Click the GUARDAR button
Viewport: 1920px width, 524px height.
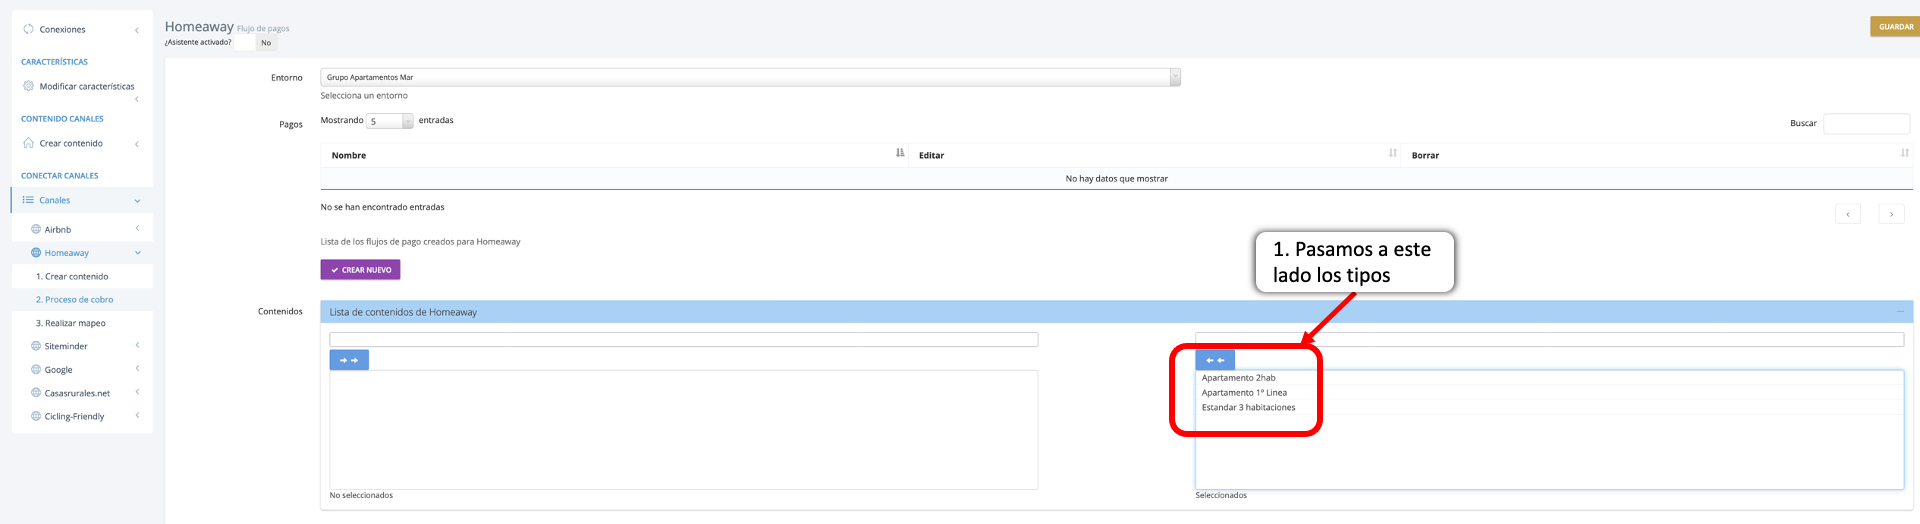point(1894,27)
